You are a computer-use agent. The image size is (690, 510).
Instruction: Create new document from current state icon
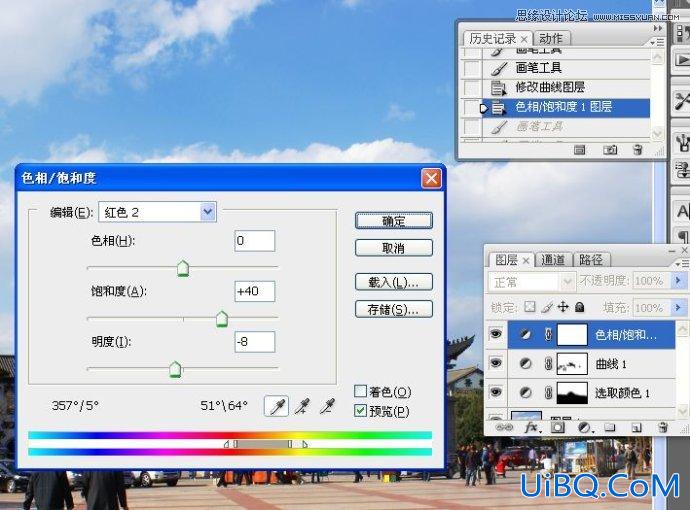580,150
